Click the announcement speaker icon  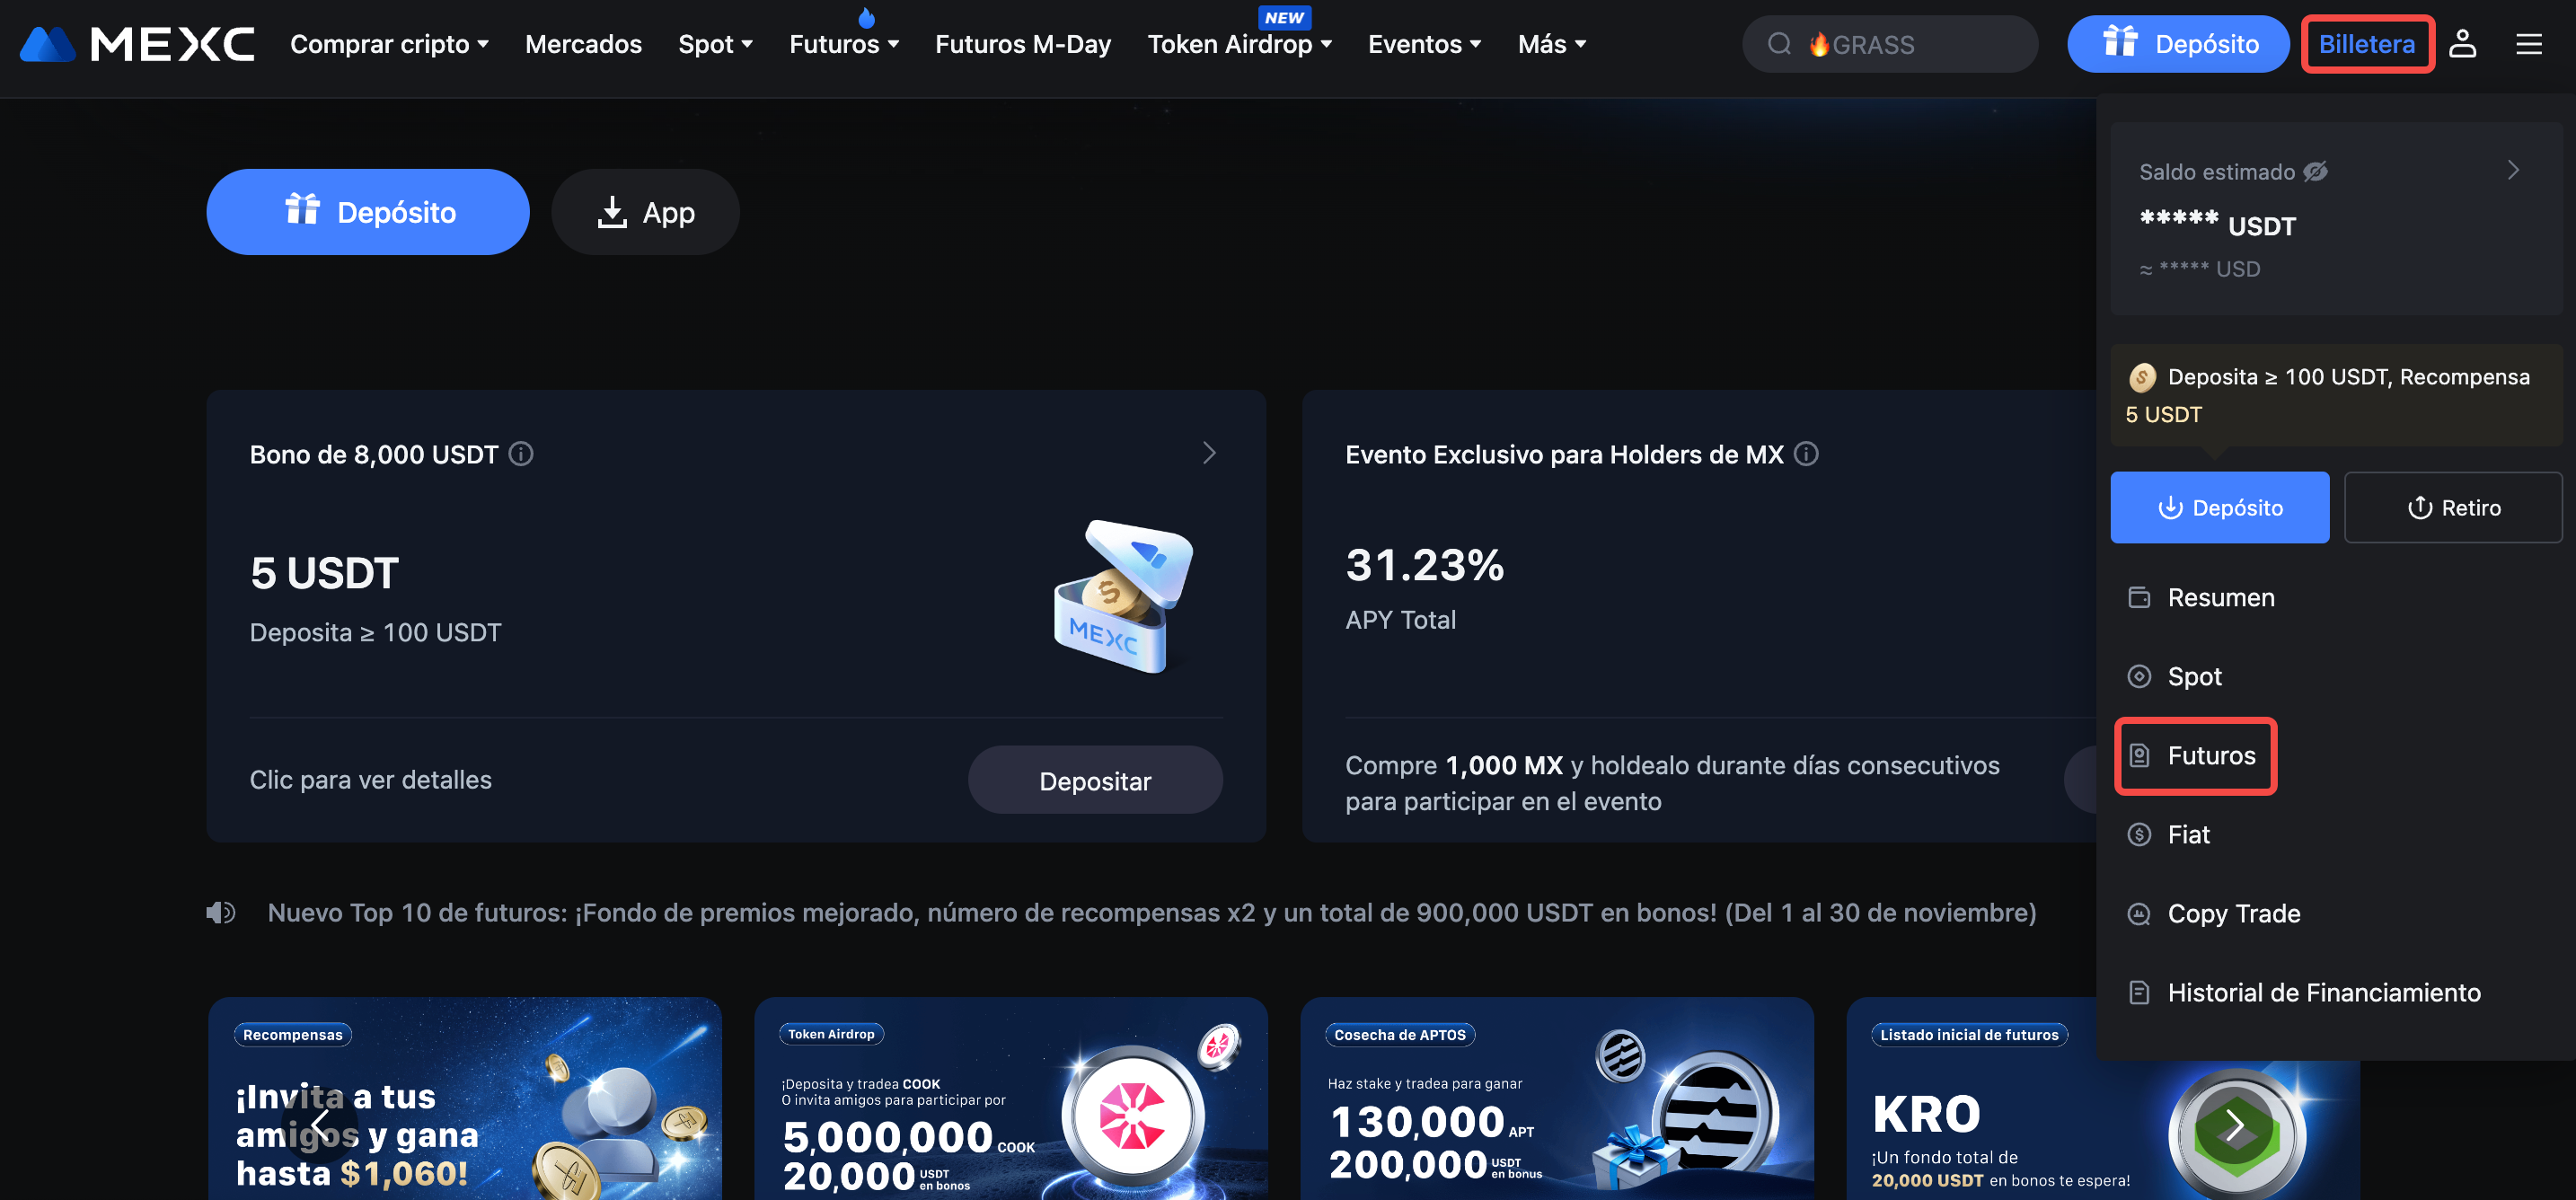(x=221, y=912)
